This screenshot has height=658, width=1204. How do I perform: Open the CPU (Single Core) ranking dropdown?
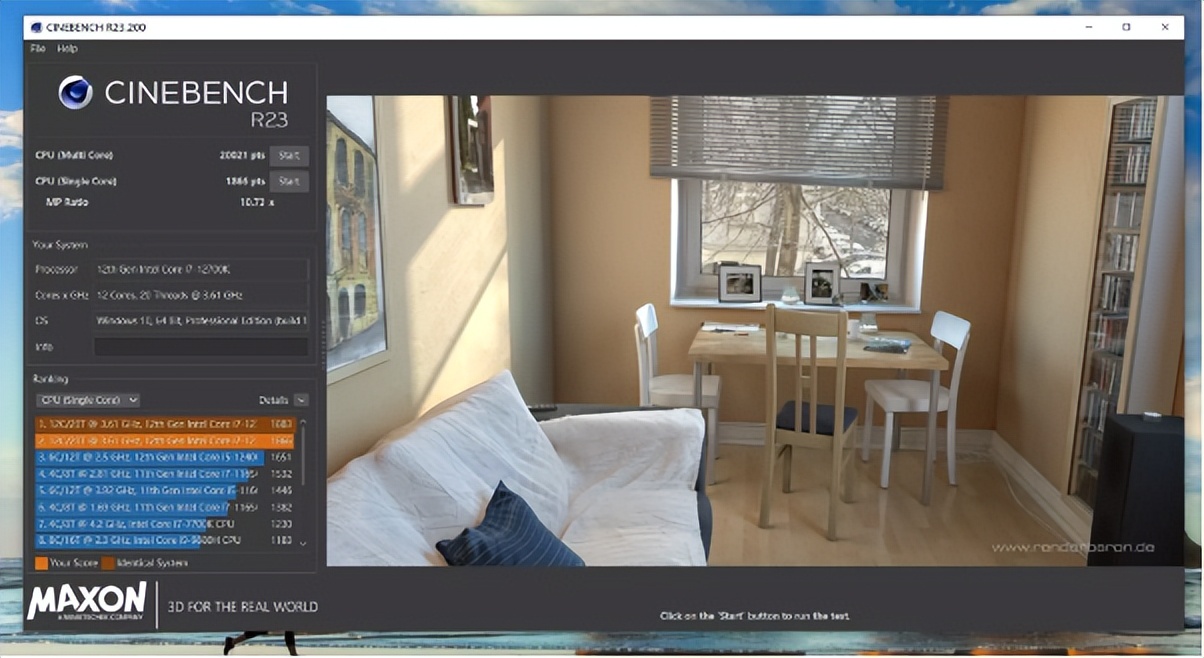coord(87,400)
